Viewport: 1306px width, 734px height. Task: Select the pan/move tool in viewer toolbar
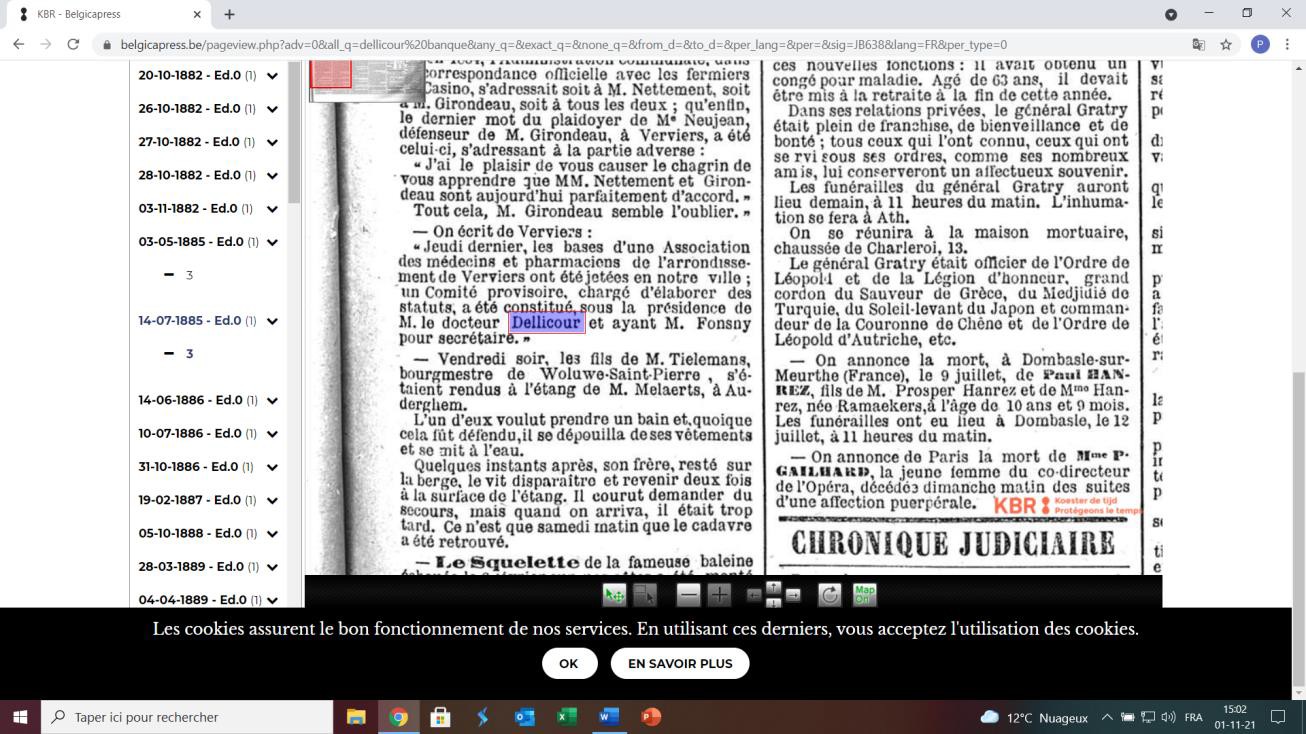click(x=614, y=595)
